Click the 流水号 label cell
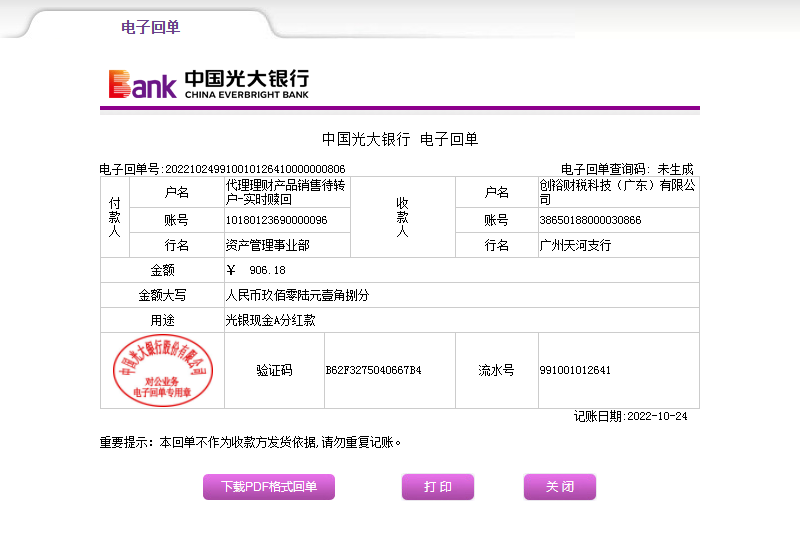Image resolution: width=800 pixels, height=534 pixels. point(496,370)
